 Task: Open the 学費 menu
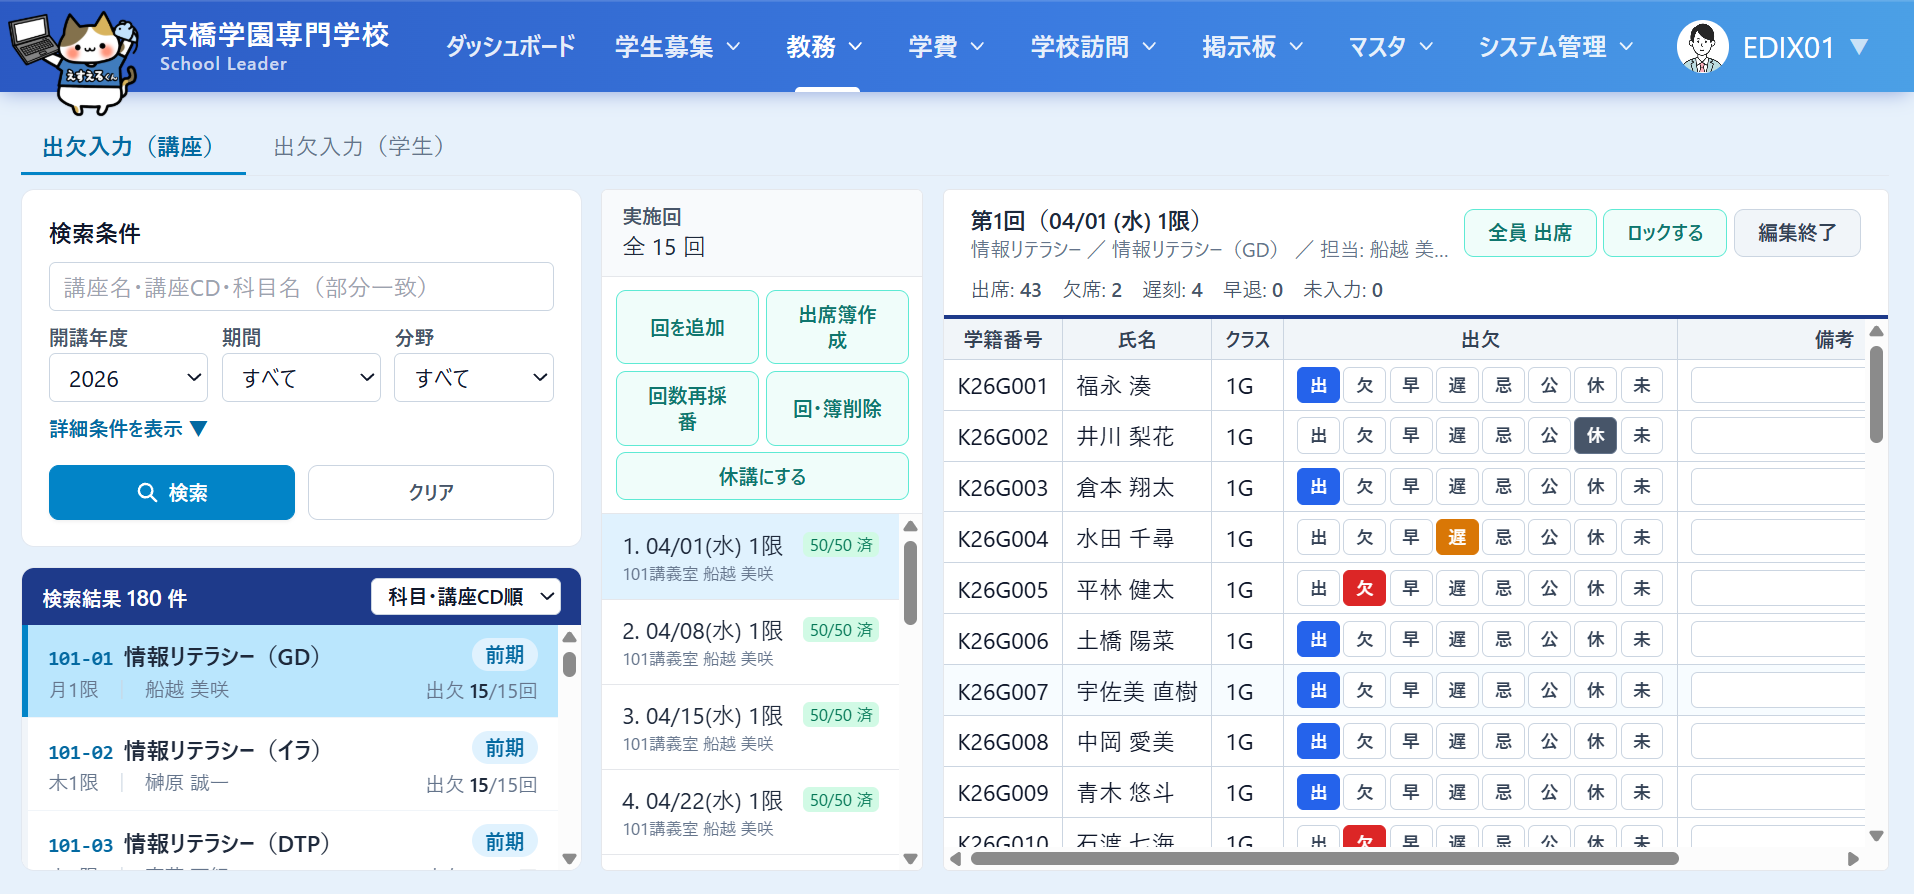point(946,47)
